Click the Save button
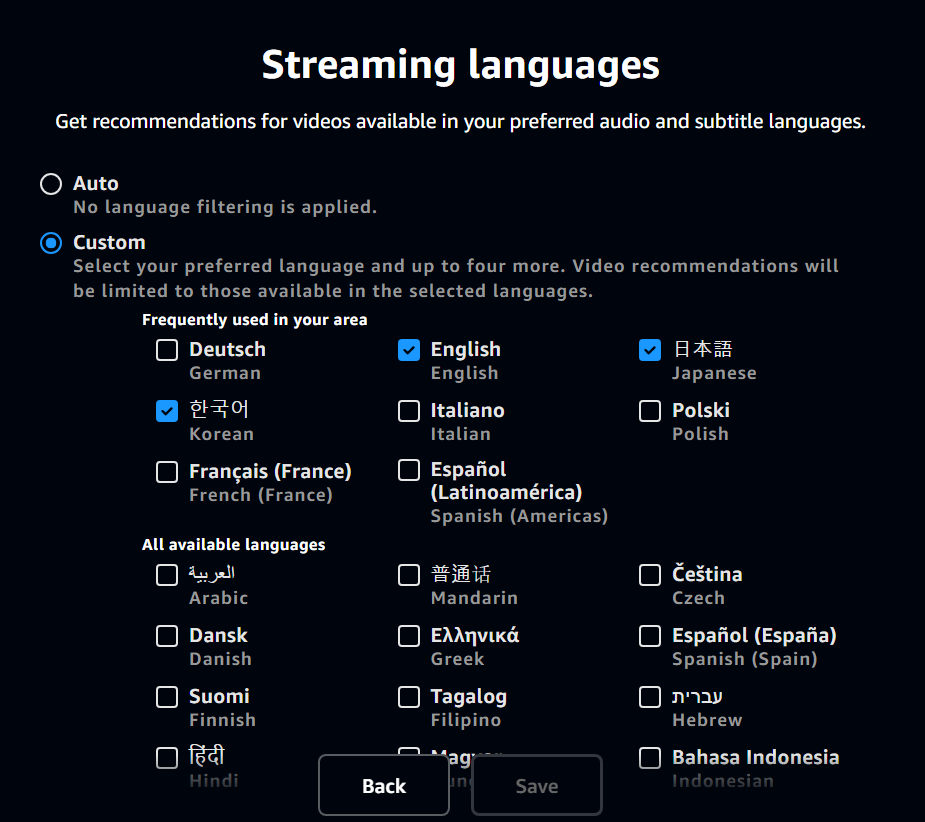This screenshot has height=822, width=925. click(x=537, y=786)
